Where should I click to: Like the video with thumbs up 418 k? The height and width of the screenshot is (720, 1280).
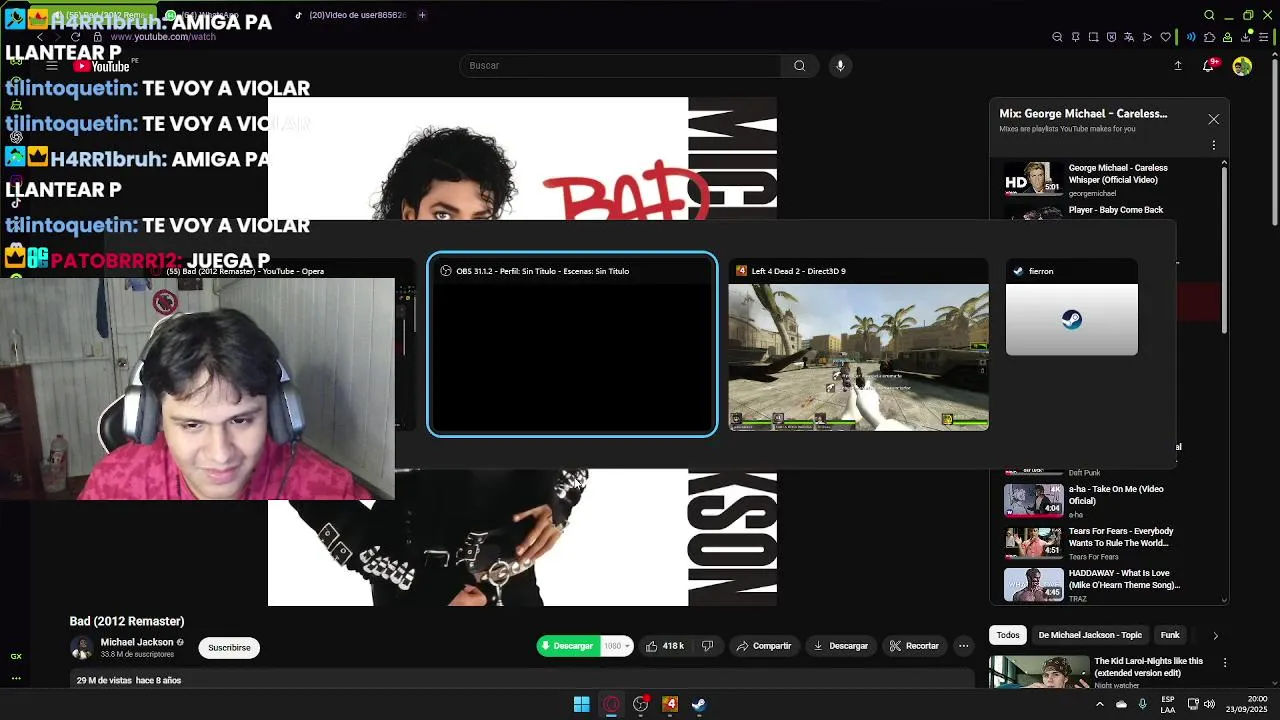[664, 646]
